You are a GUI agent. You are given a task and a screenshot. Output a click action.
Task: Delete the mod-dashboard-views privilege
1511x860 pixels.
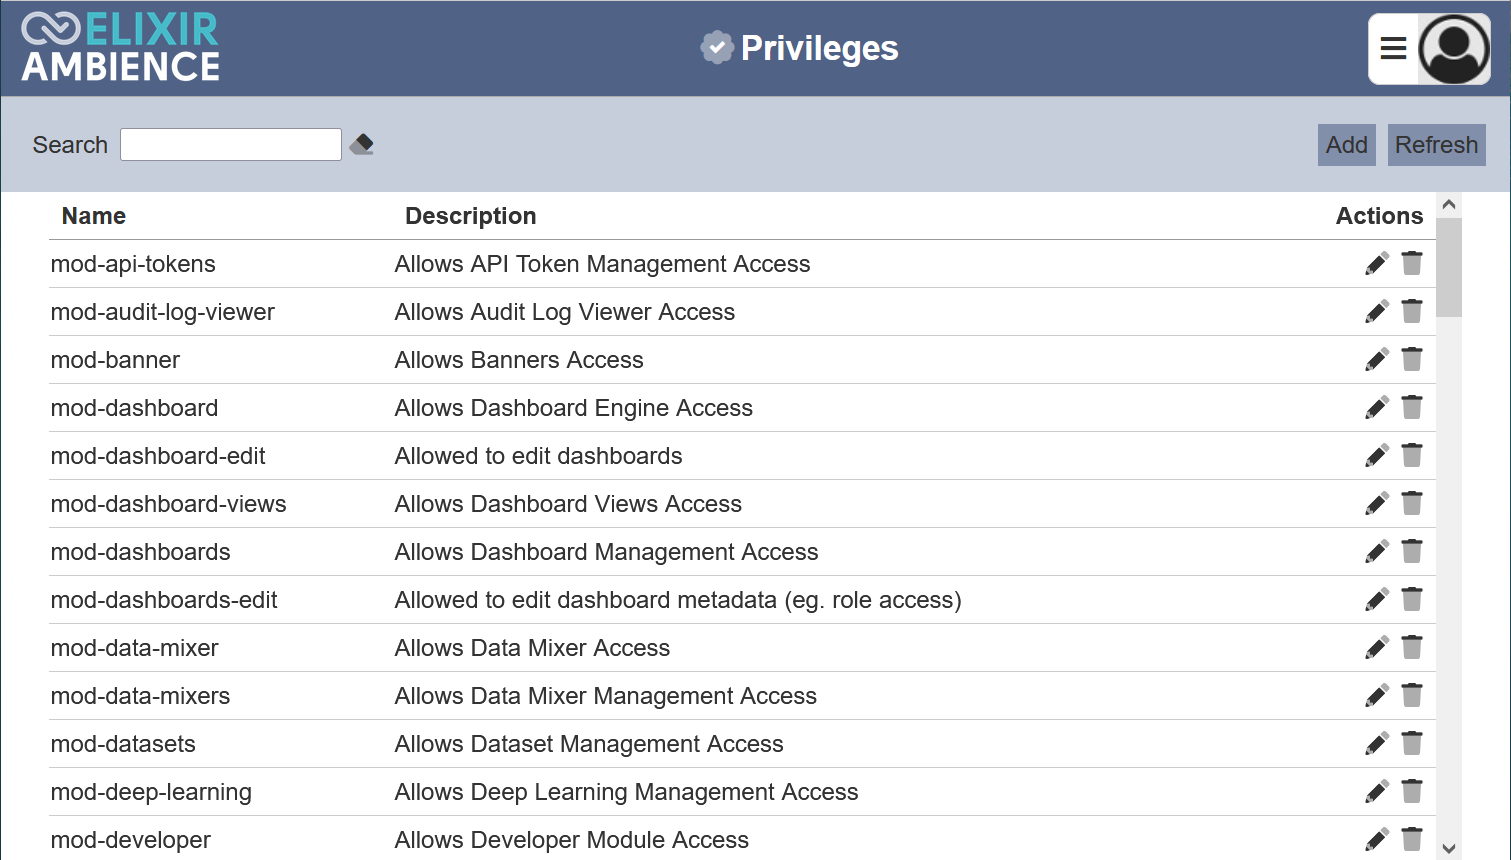pyautogui.click(x=1412, y=504)
